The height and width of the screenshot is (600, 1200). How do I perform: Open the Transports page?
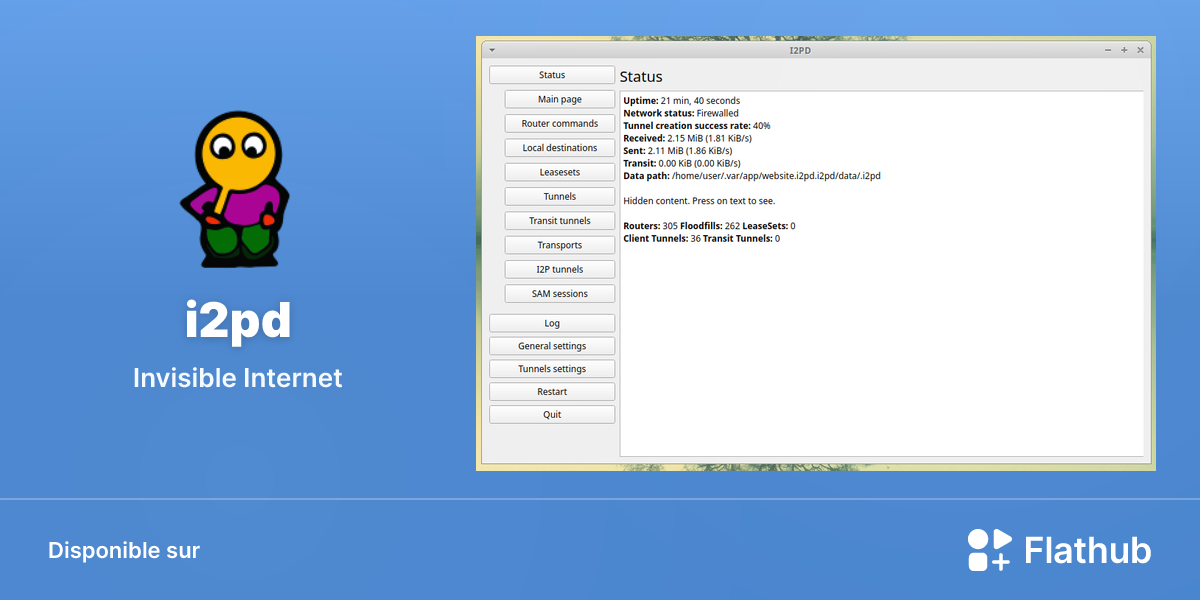[560, 245]
